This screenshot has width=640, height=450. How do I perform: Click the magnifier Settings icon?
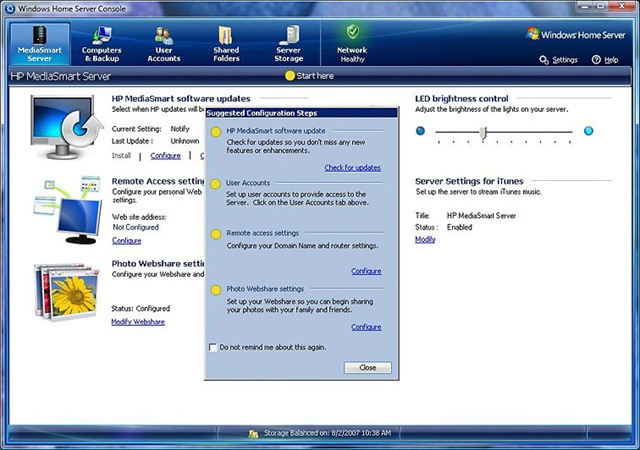tap(544, 60)
